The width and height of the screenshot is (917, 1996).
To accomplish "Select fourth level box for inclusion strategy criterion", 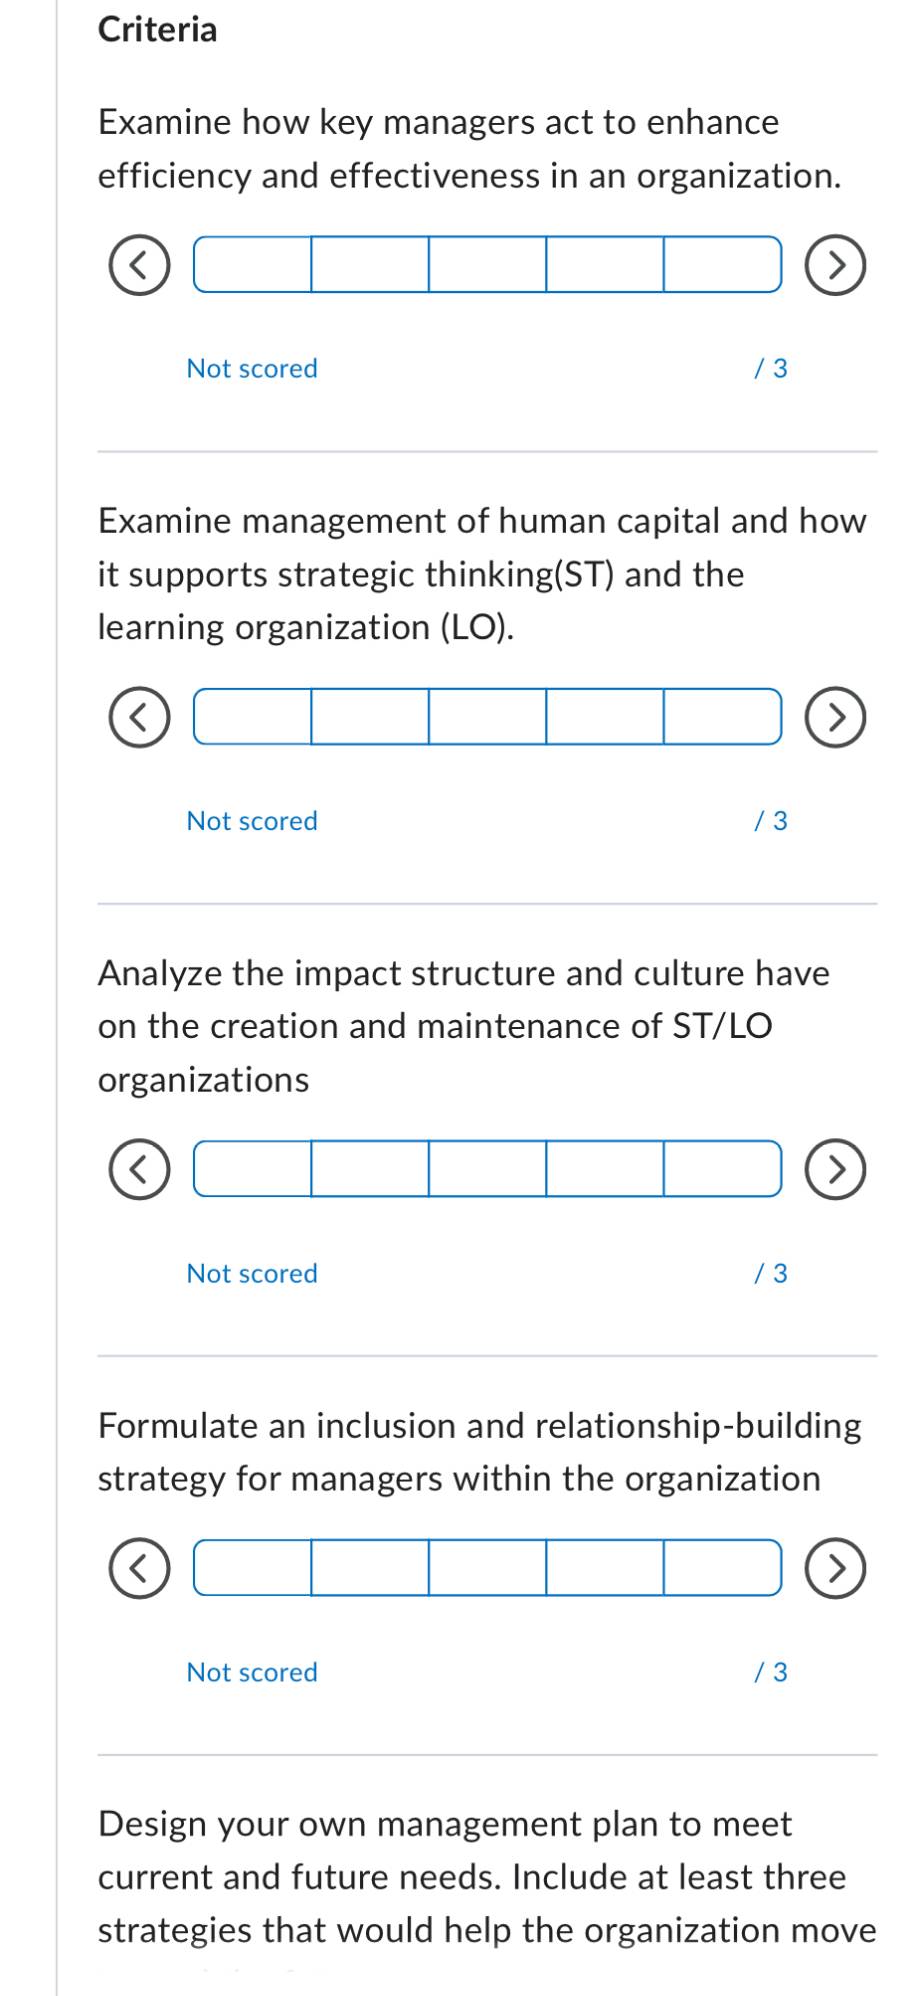I will pos(605,1568).
